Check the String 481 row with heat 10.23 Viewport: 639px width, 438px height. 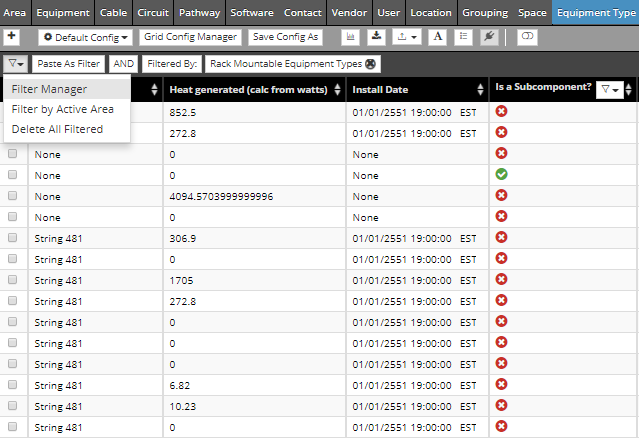pos(13,405)
